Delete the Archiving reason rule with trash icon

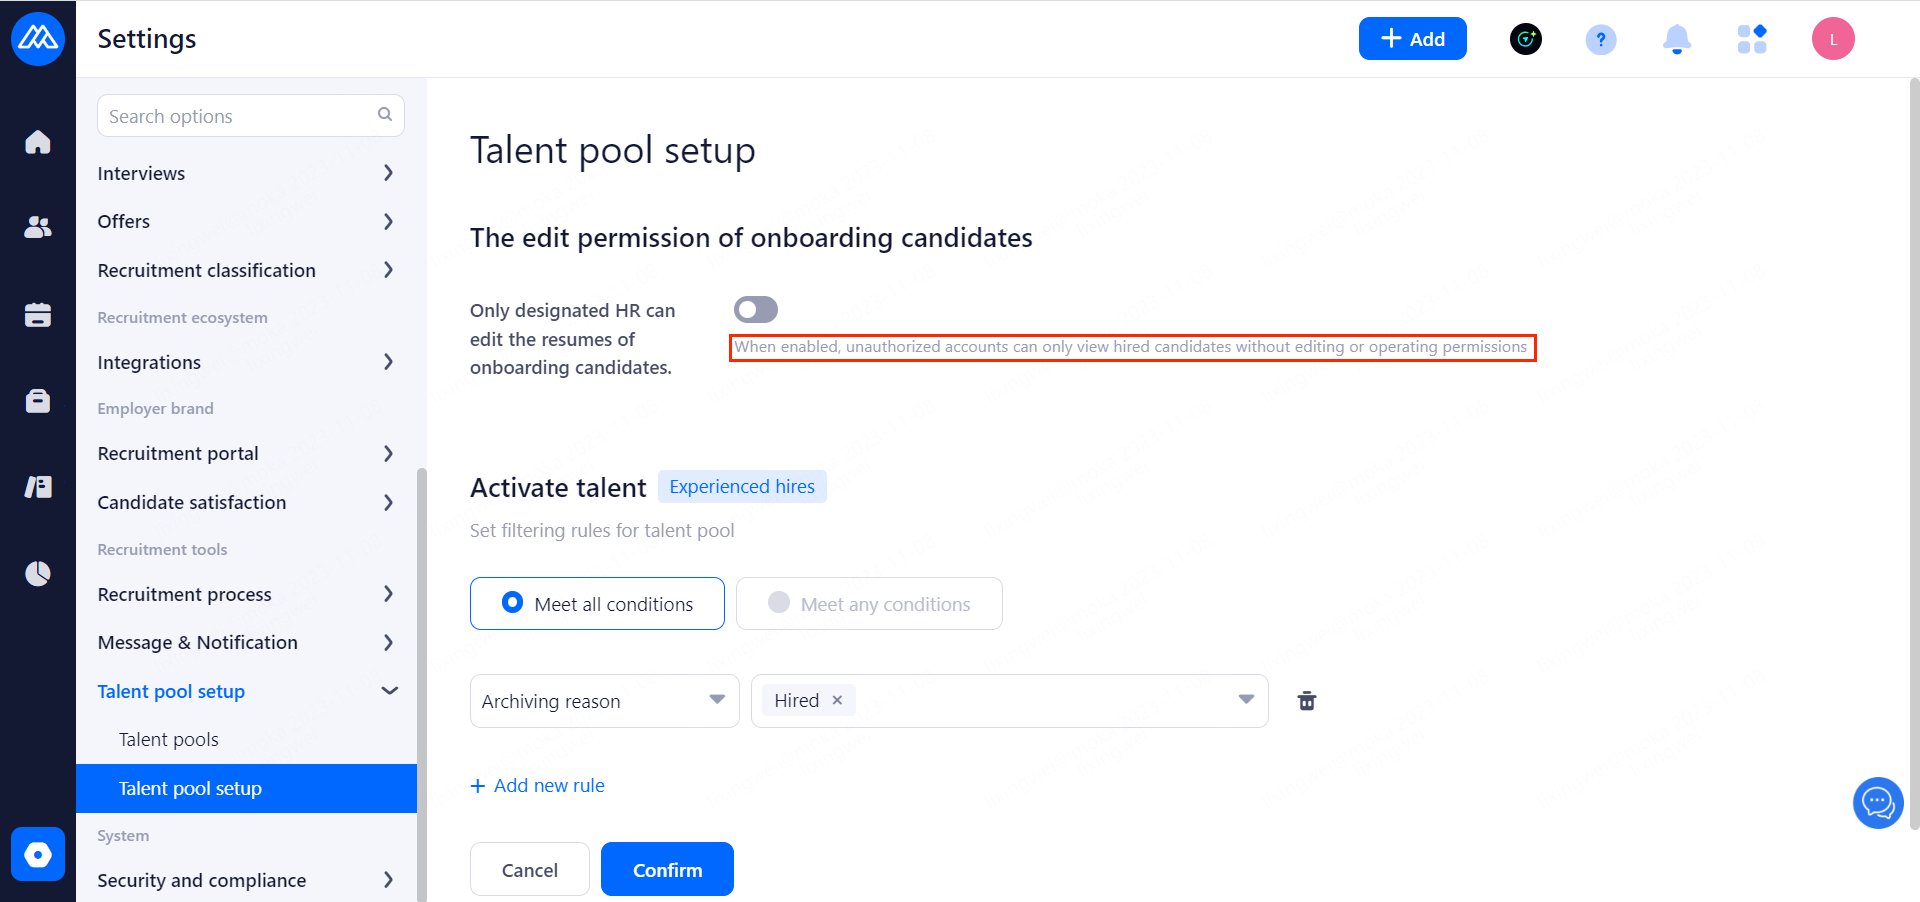tap(1306, 701)
